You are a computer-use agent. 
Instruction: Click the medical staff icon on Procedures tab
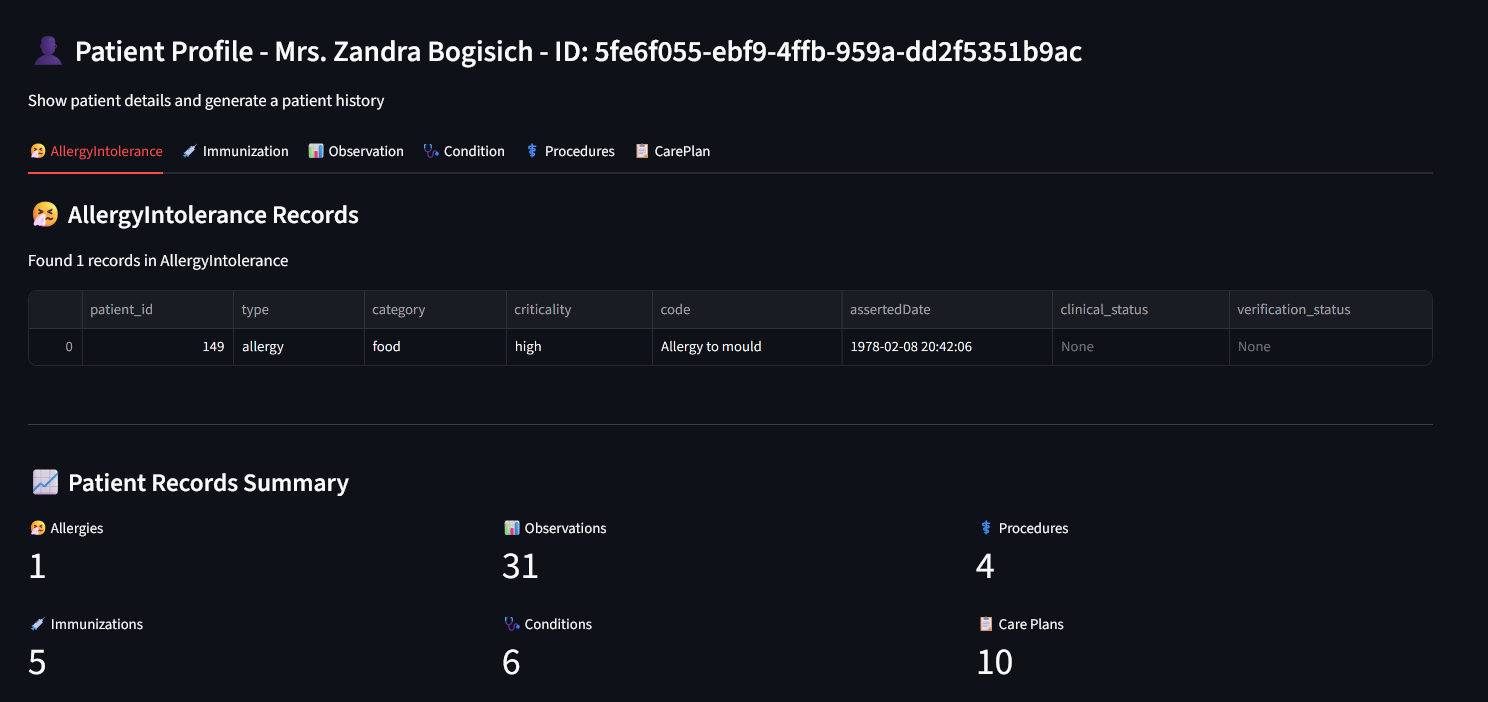pyautogui.click(x=532, y=151)
